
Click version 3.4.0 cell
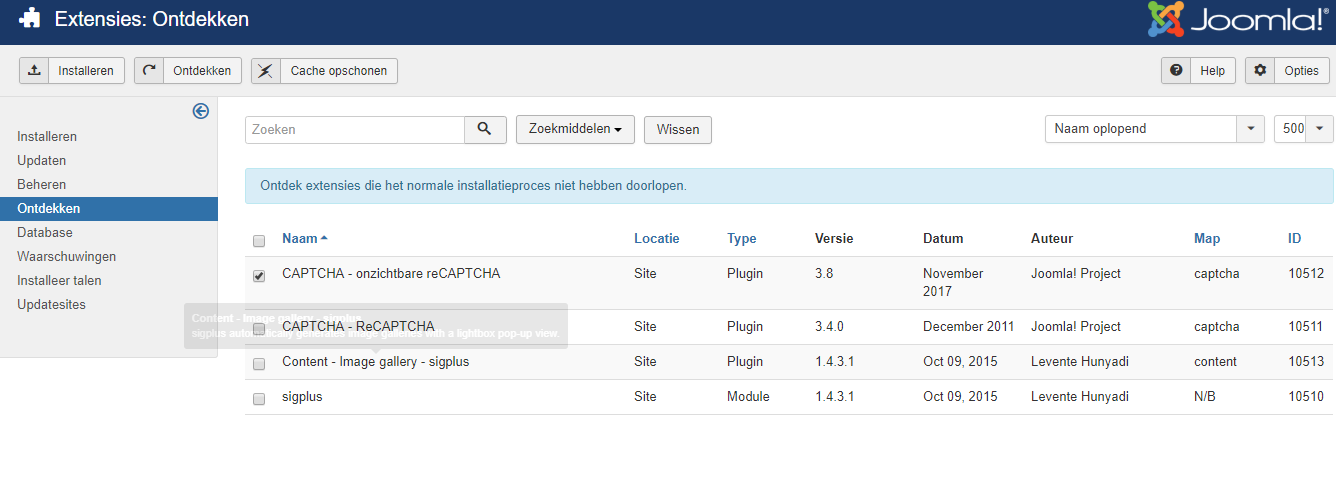click(x=830, y=327)
